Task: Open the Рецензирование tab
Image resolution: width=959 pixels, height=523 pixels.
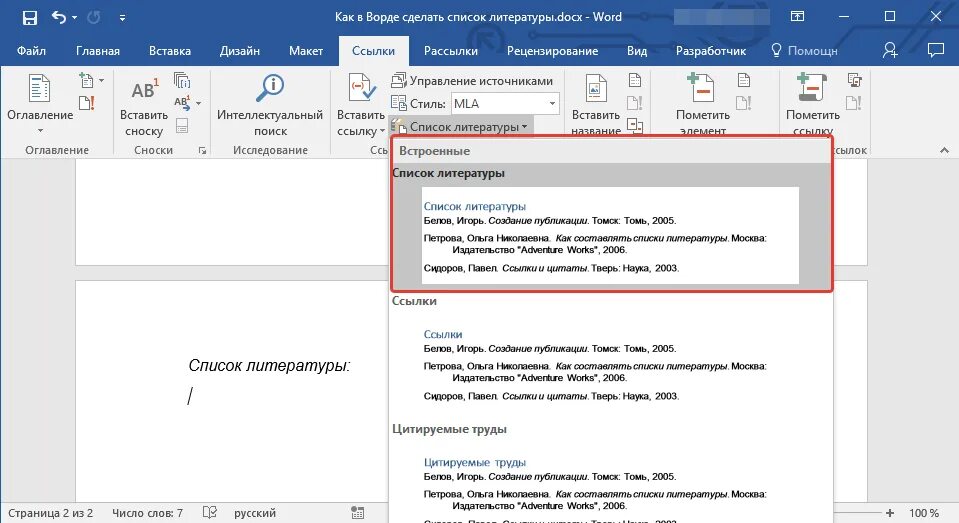Action: 552,51
